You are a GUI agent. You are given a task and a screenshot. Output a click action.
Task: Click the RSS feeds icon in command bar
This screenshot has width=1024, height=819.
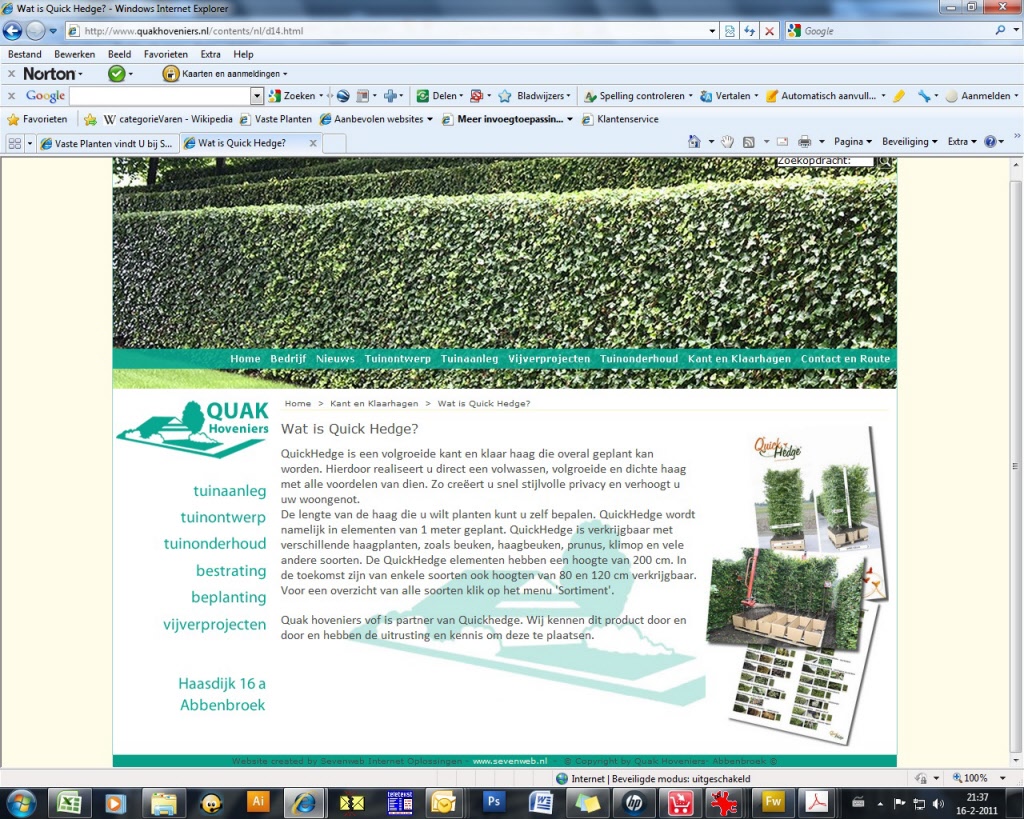(x=749, y=142)
